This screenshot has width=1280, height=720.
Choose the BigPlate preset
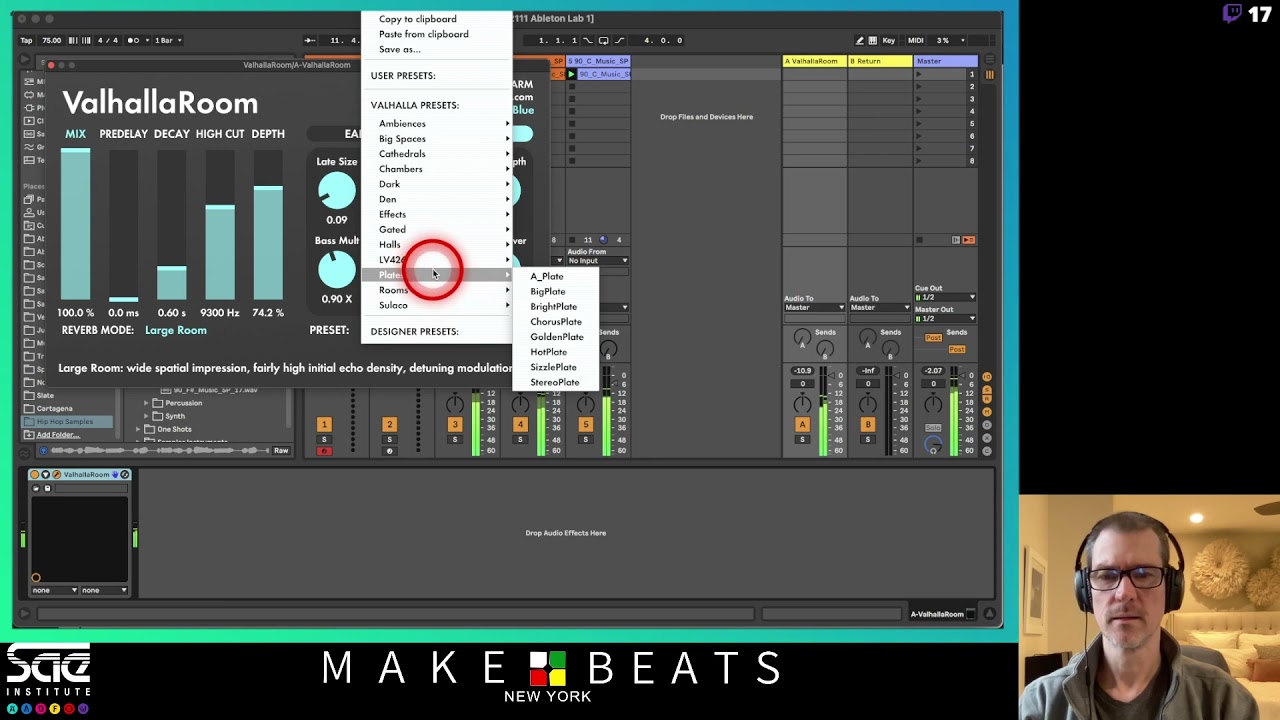548,291
